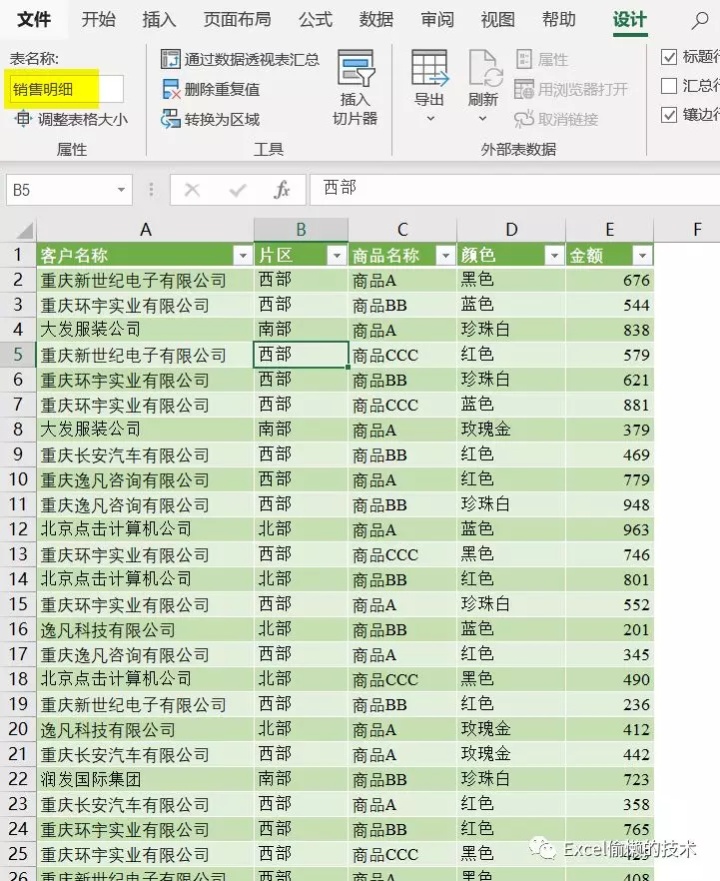
Task: Click Open in Browser (用浏览器打开) icon
Action: (524, 89)
